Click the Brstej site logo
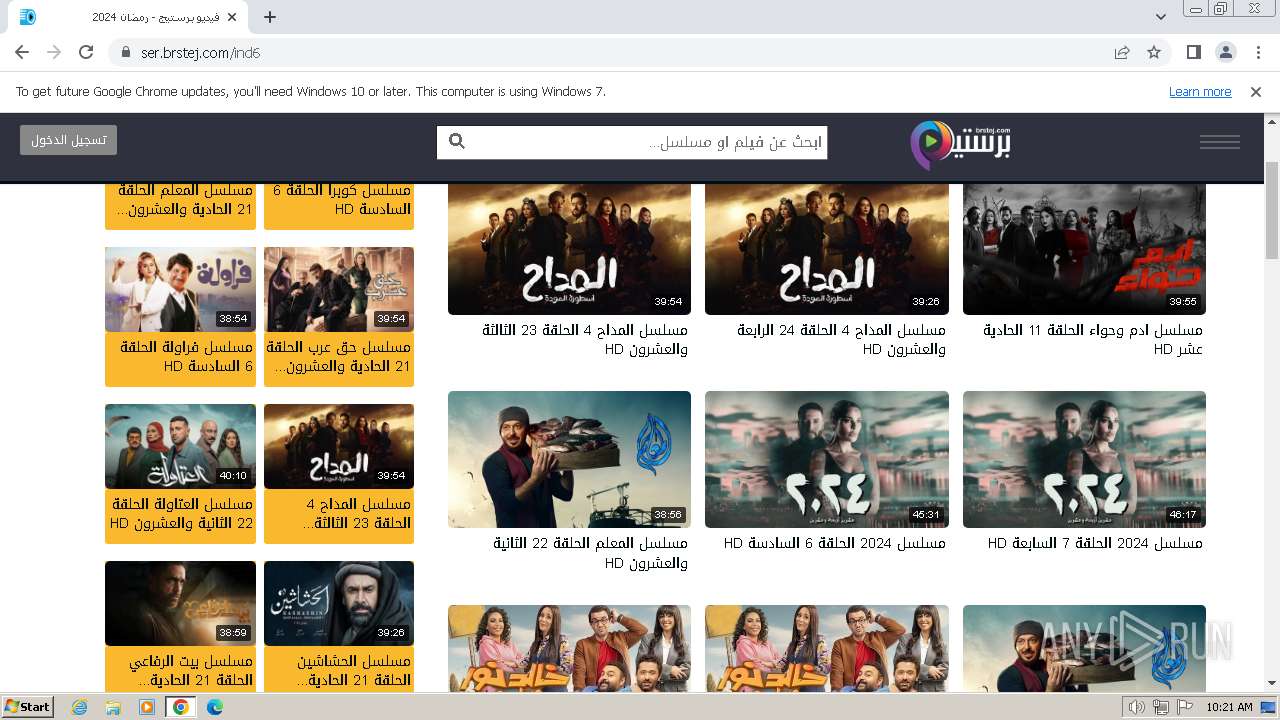The image size is (1280, 720). 961,144
